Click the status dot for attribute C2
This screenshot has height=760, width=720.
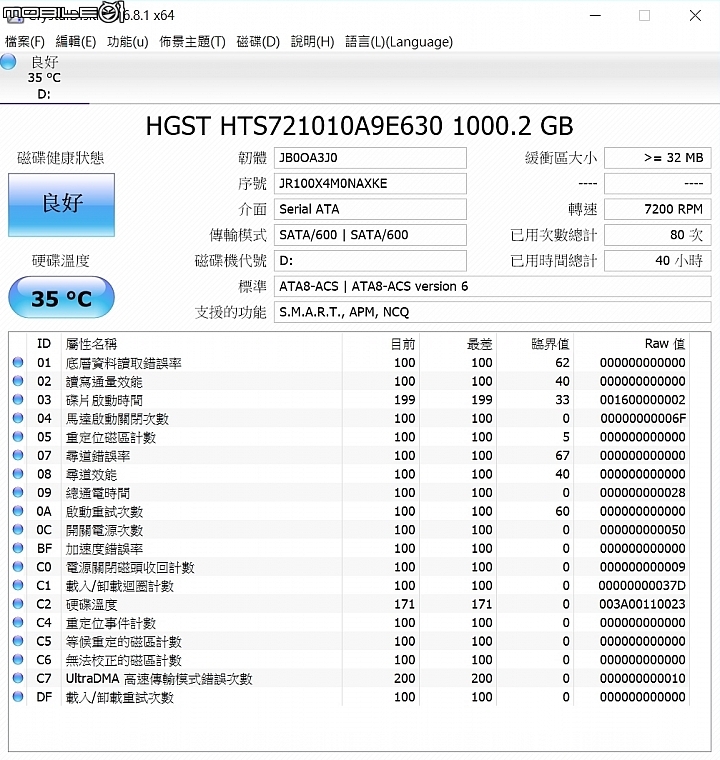(18, 603)
